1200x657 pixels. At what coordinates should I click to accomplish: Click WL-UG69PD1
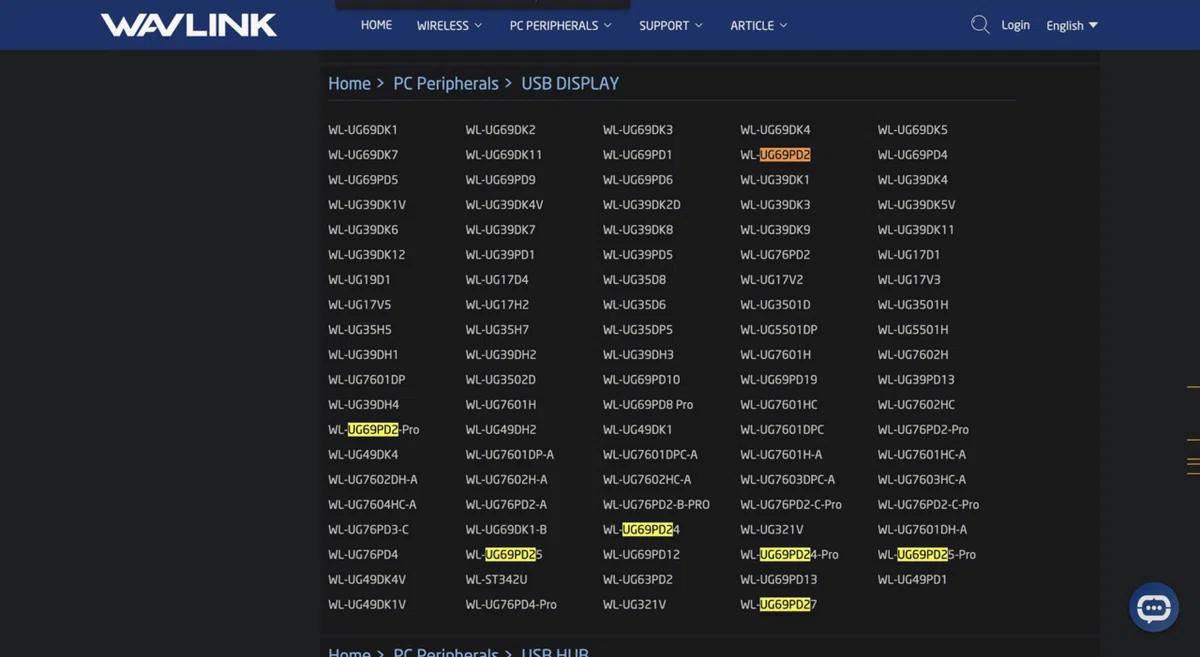coord(638,155)
